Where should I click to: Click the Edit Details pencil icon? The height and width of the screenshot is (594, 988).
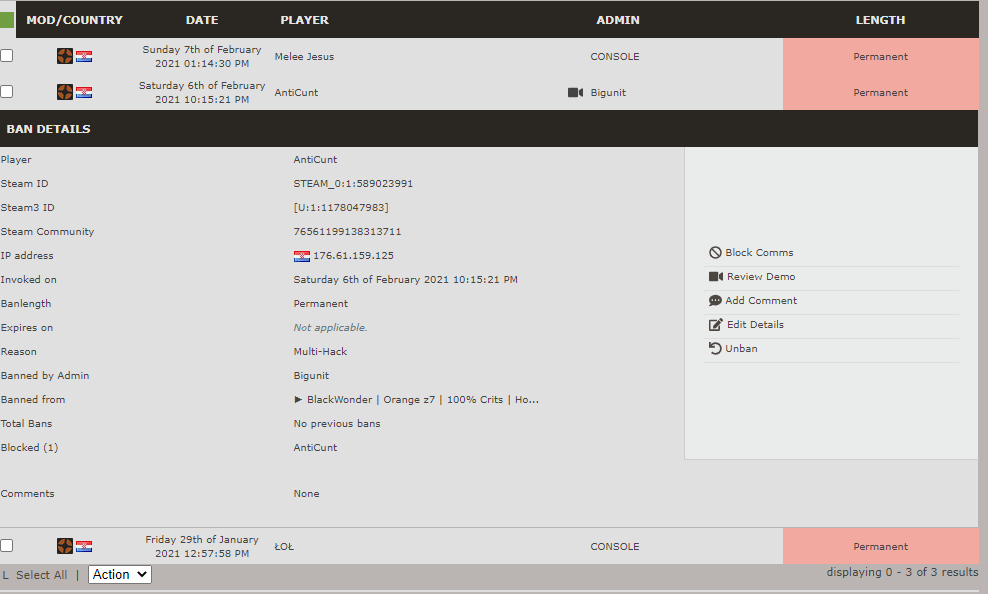pos(716,324)
